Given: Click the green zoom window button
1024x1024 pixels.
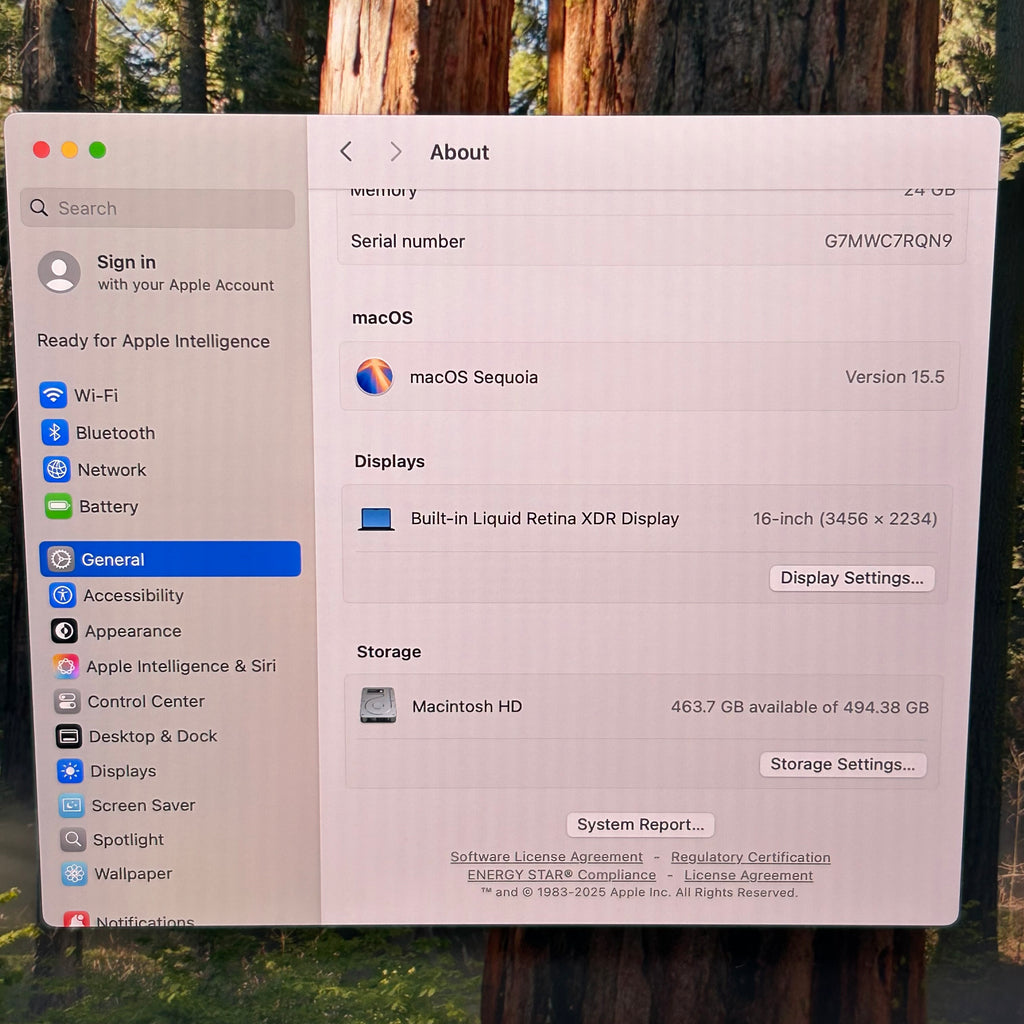Looking at the screenshot, I should [98, 150].
